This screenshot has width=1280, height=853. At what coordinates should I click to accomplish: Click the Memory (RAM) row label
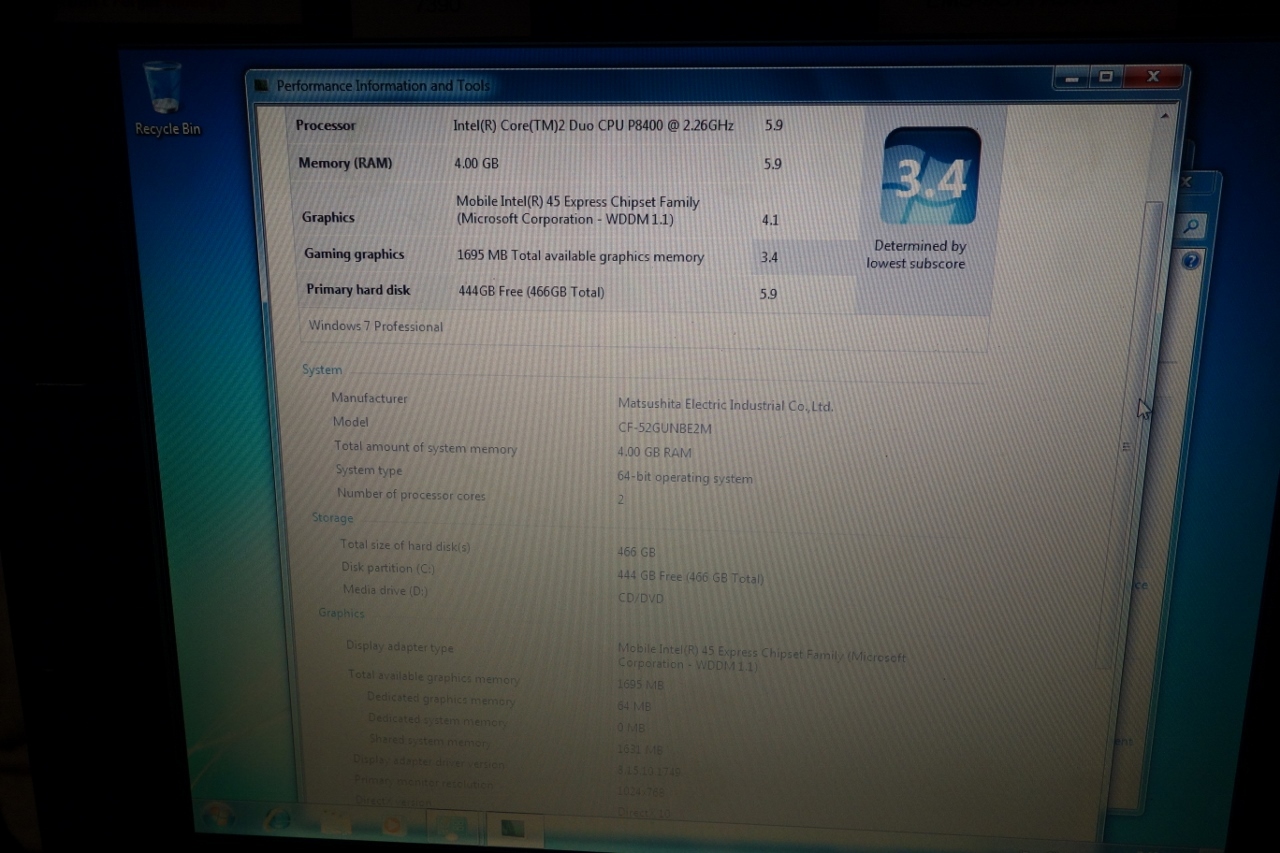[345, 163]
